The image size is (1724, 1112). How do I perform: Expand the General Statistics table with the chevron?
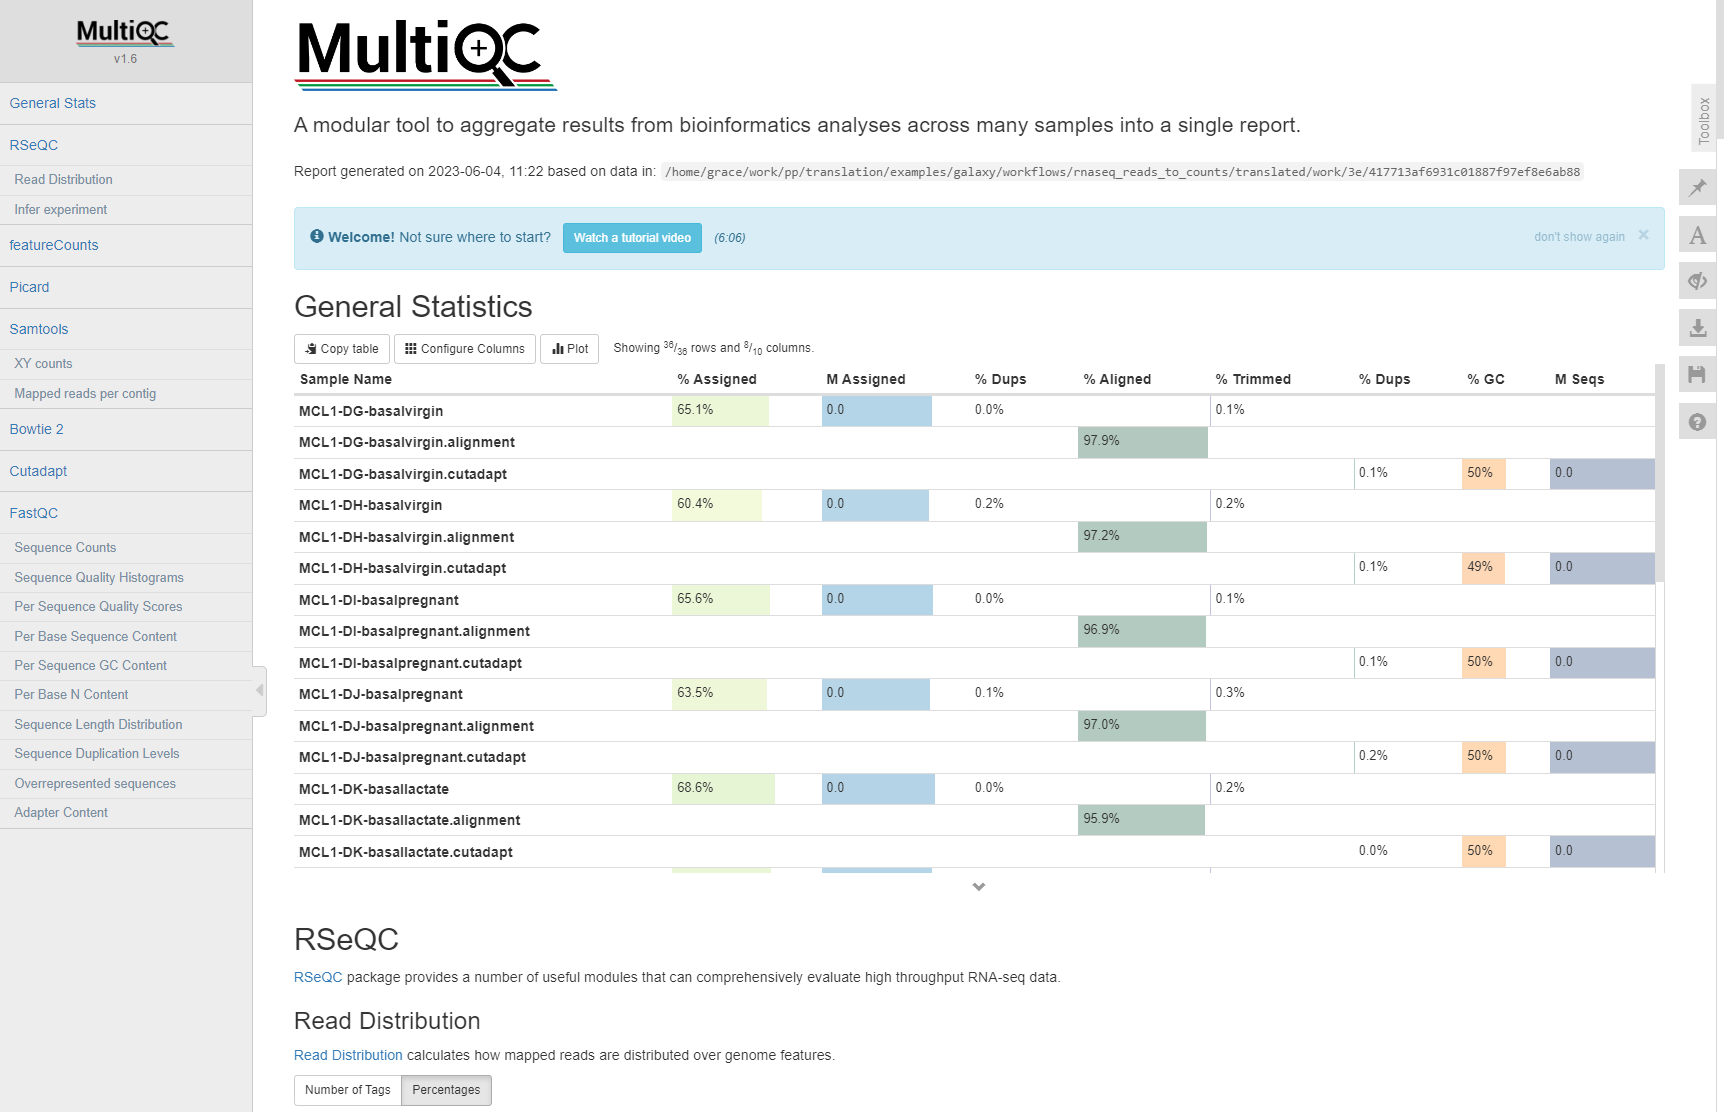click(979, 887)
